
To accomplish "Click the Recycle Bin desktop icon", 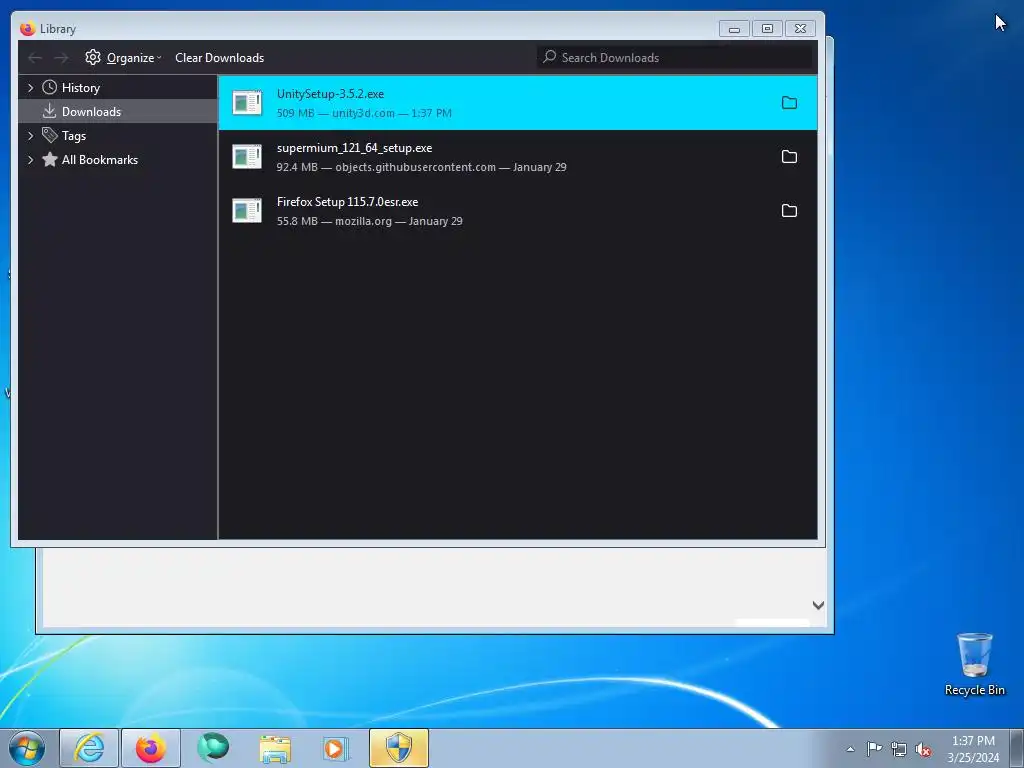I will pyautogui.click(x=974, y=664).
